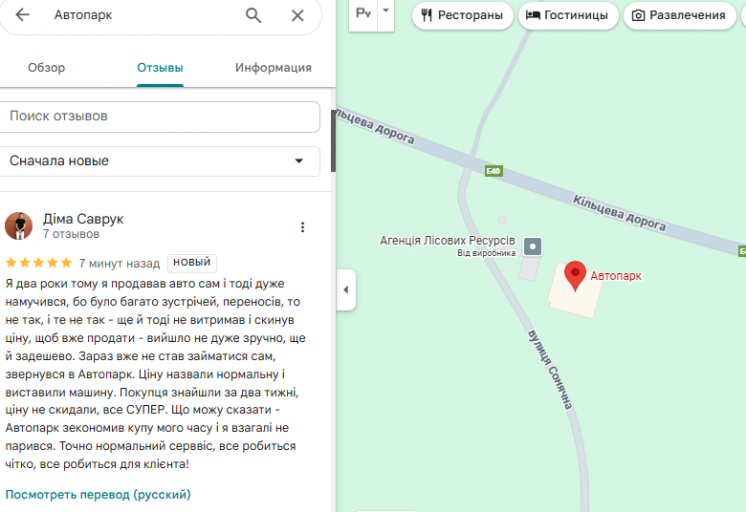Collapse the side panel with arrow
This screenshot has width=746, height=512.
346,290
